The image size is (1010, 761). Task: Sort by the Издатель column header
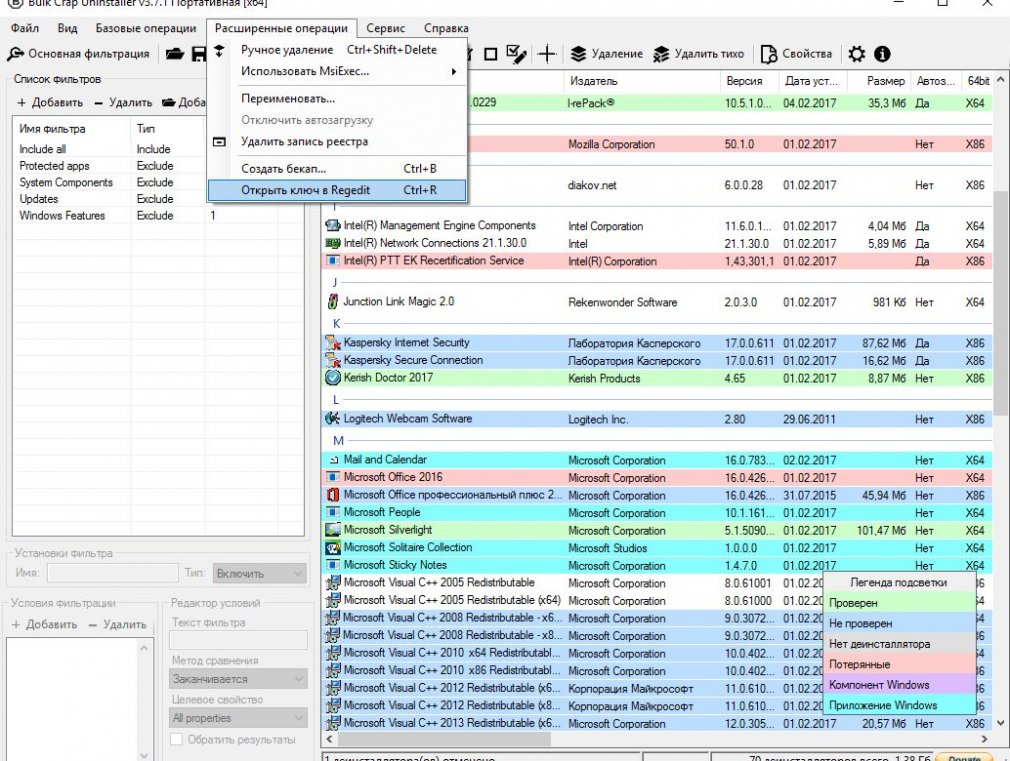(x=642, y=81)
